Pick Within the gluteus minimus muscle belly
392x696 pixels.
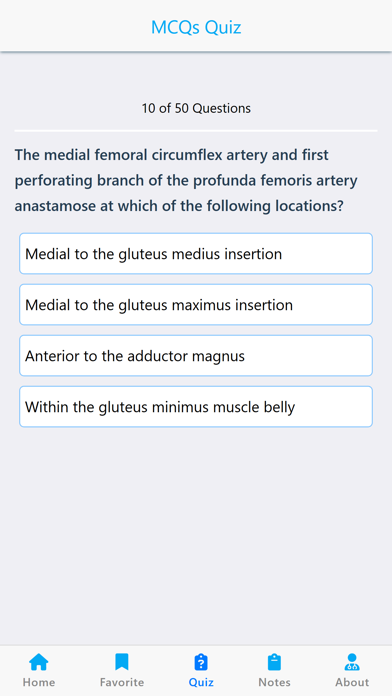tap(196, 407)
